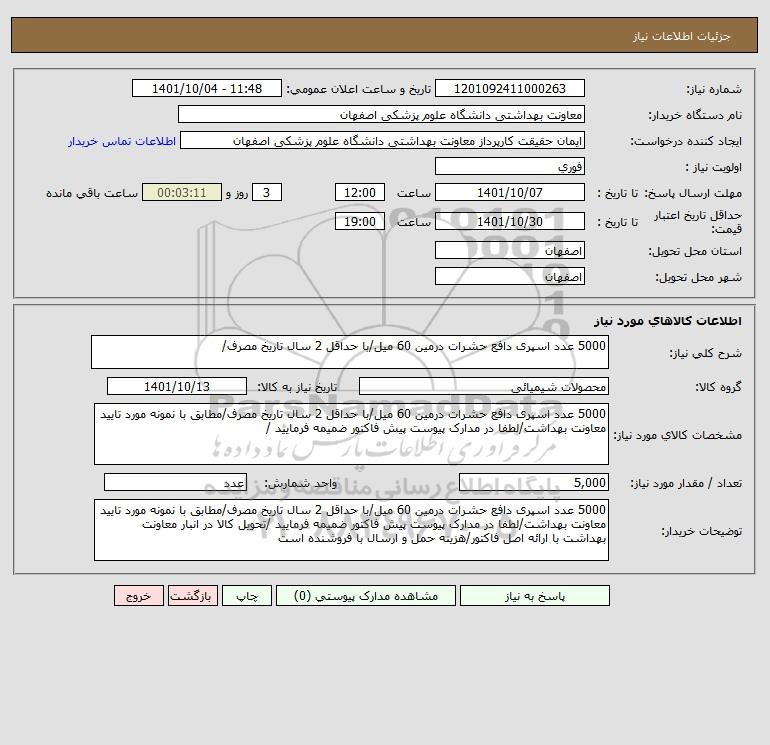This screenshot has width=770, height=745.
Task: Click the price validity time 19:00
Action: [x=359, y=221]
